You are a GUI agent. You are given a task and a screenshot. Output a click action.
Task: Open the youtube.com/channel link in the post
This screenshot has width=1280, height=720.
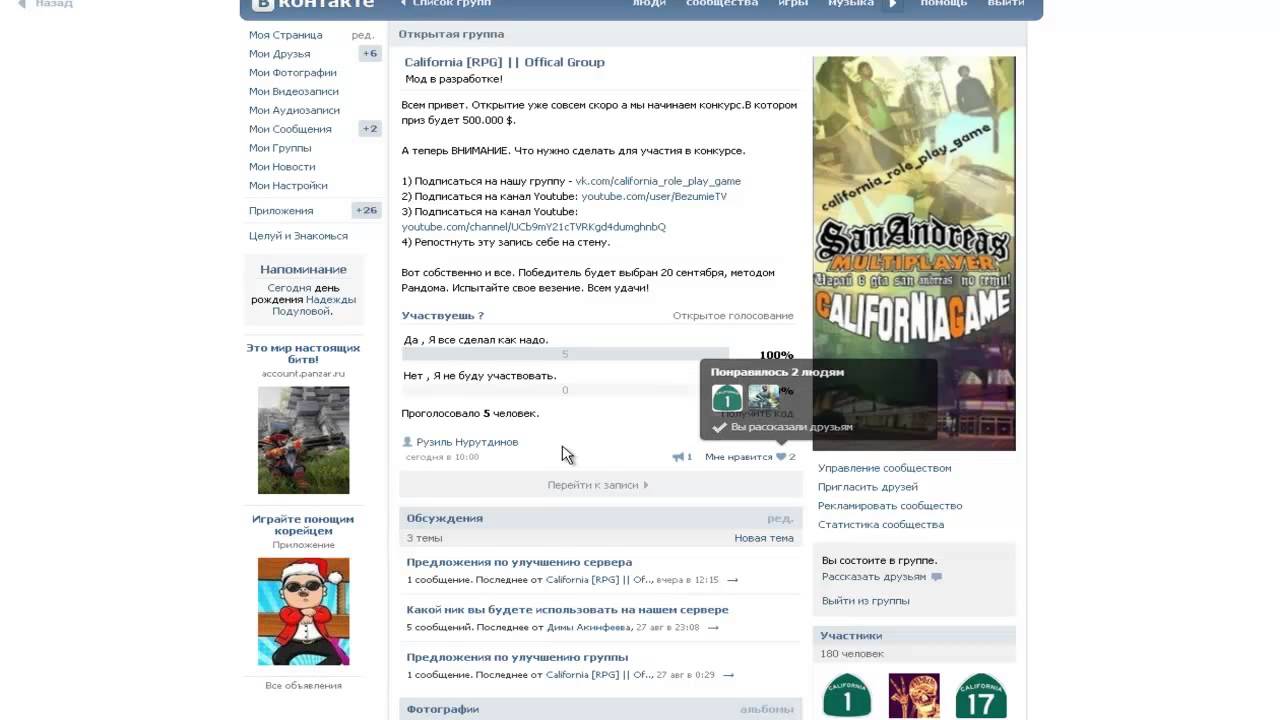pos(534,227)
